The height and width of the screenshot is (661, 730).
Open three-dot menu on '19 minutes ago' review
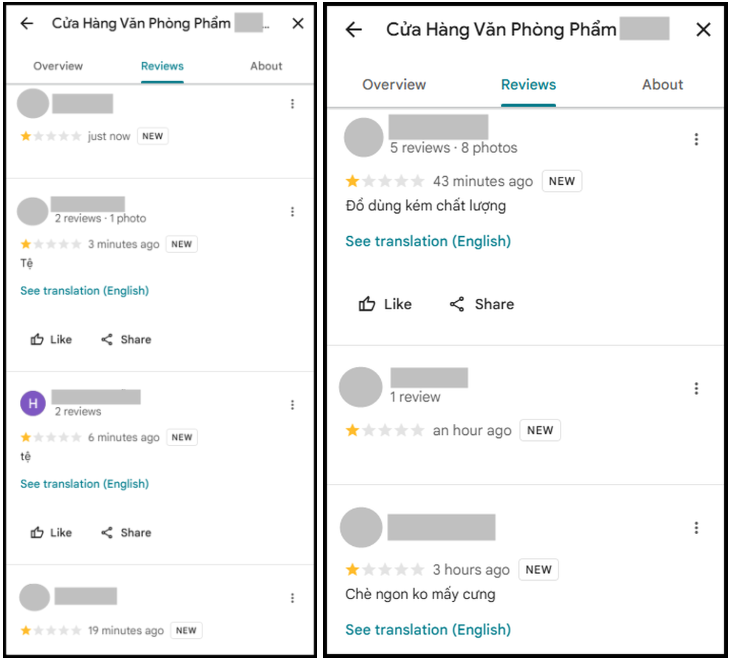tap(292, 598)
